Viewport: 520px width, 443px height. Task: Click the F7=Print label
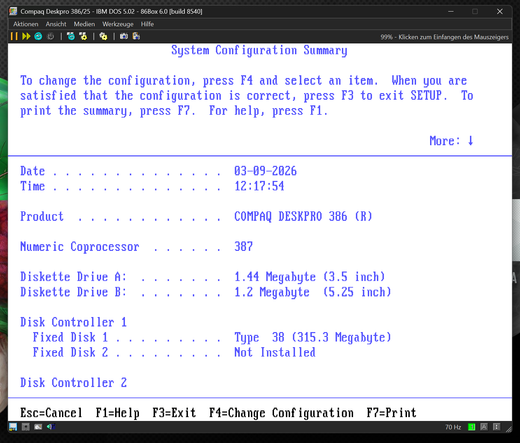(391, 413)
